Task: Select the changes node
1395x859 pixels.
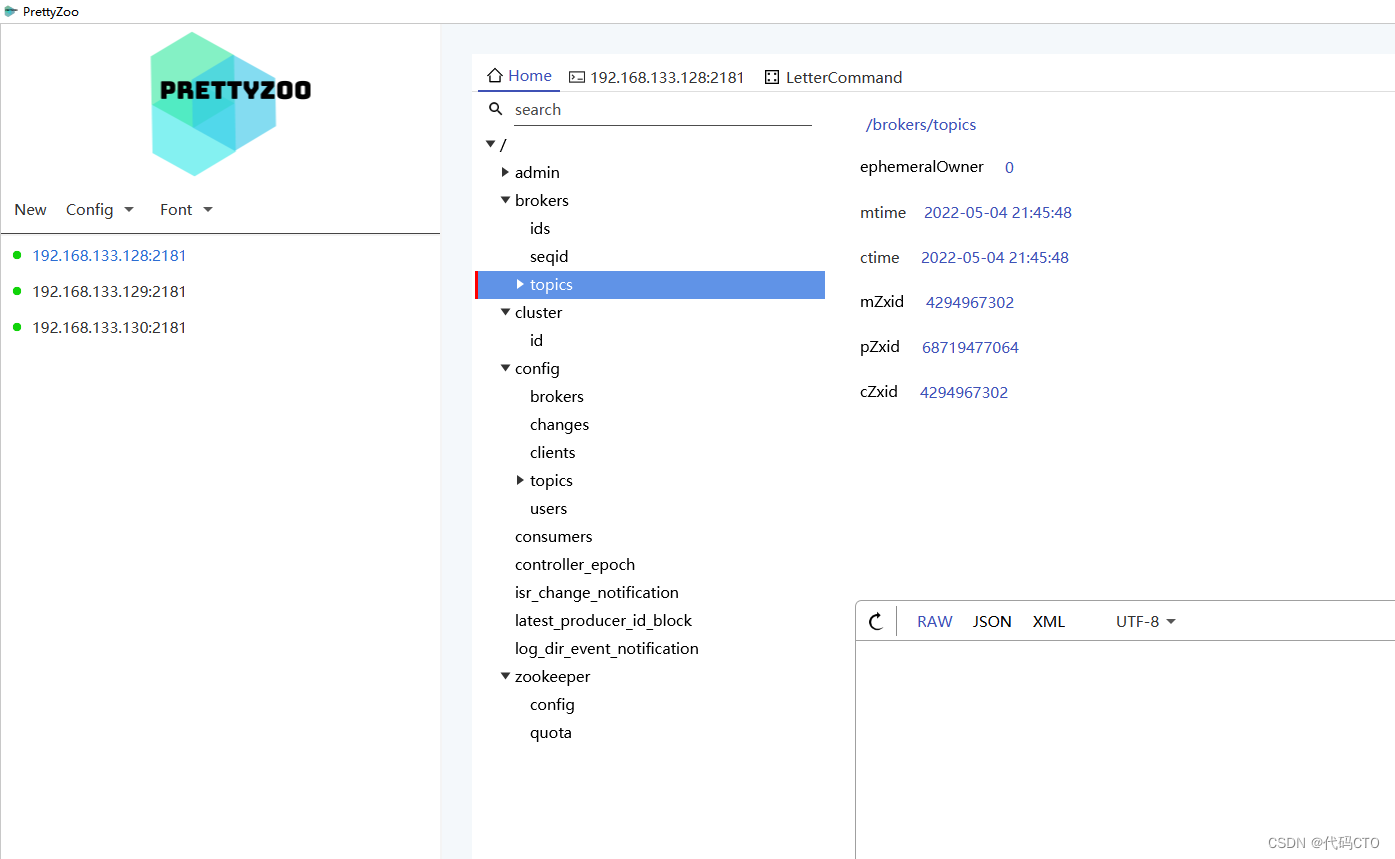Action: (559, 424)
